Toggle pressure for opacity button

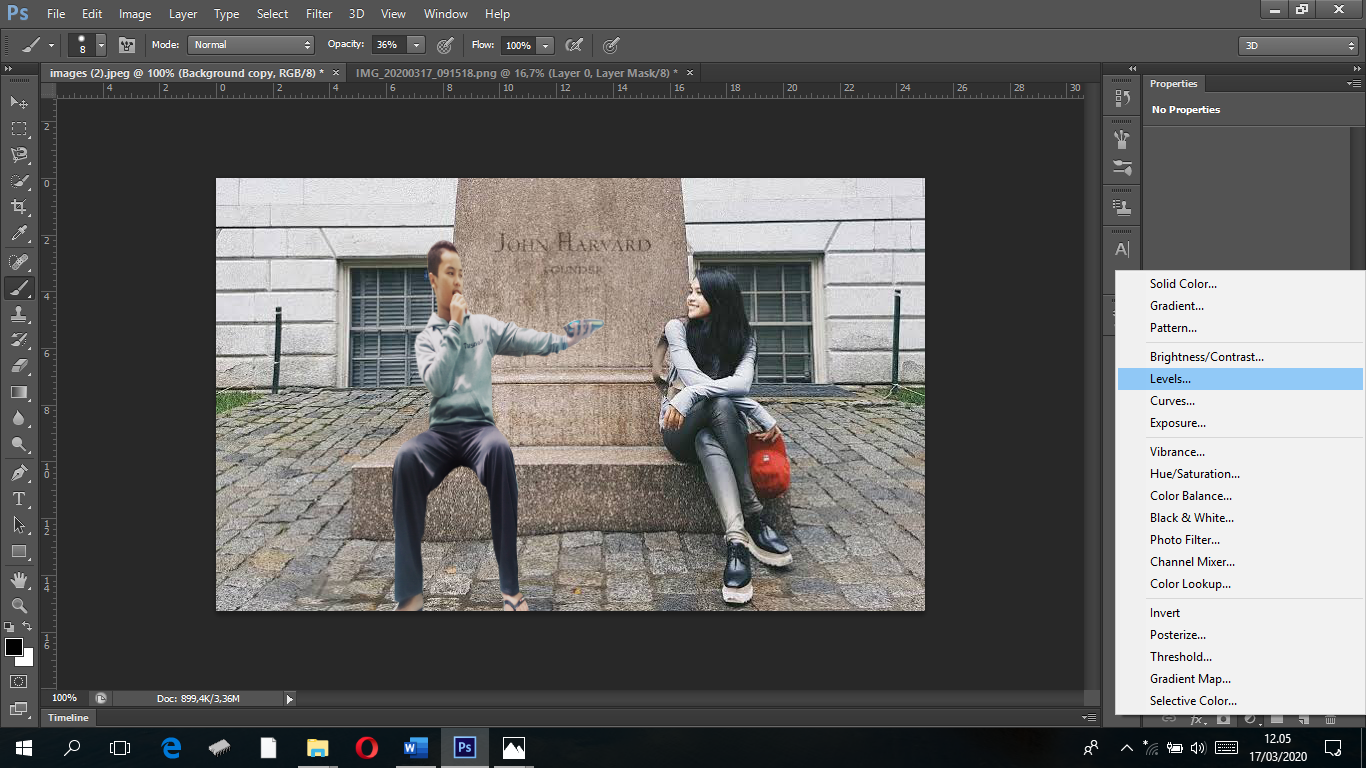[x=445, y=45]
